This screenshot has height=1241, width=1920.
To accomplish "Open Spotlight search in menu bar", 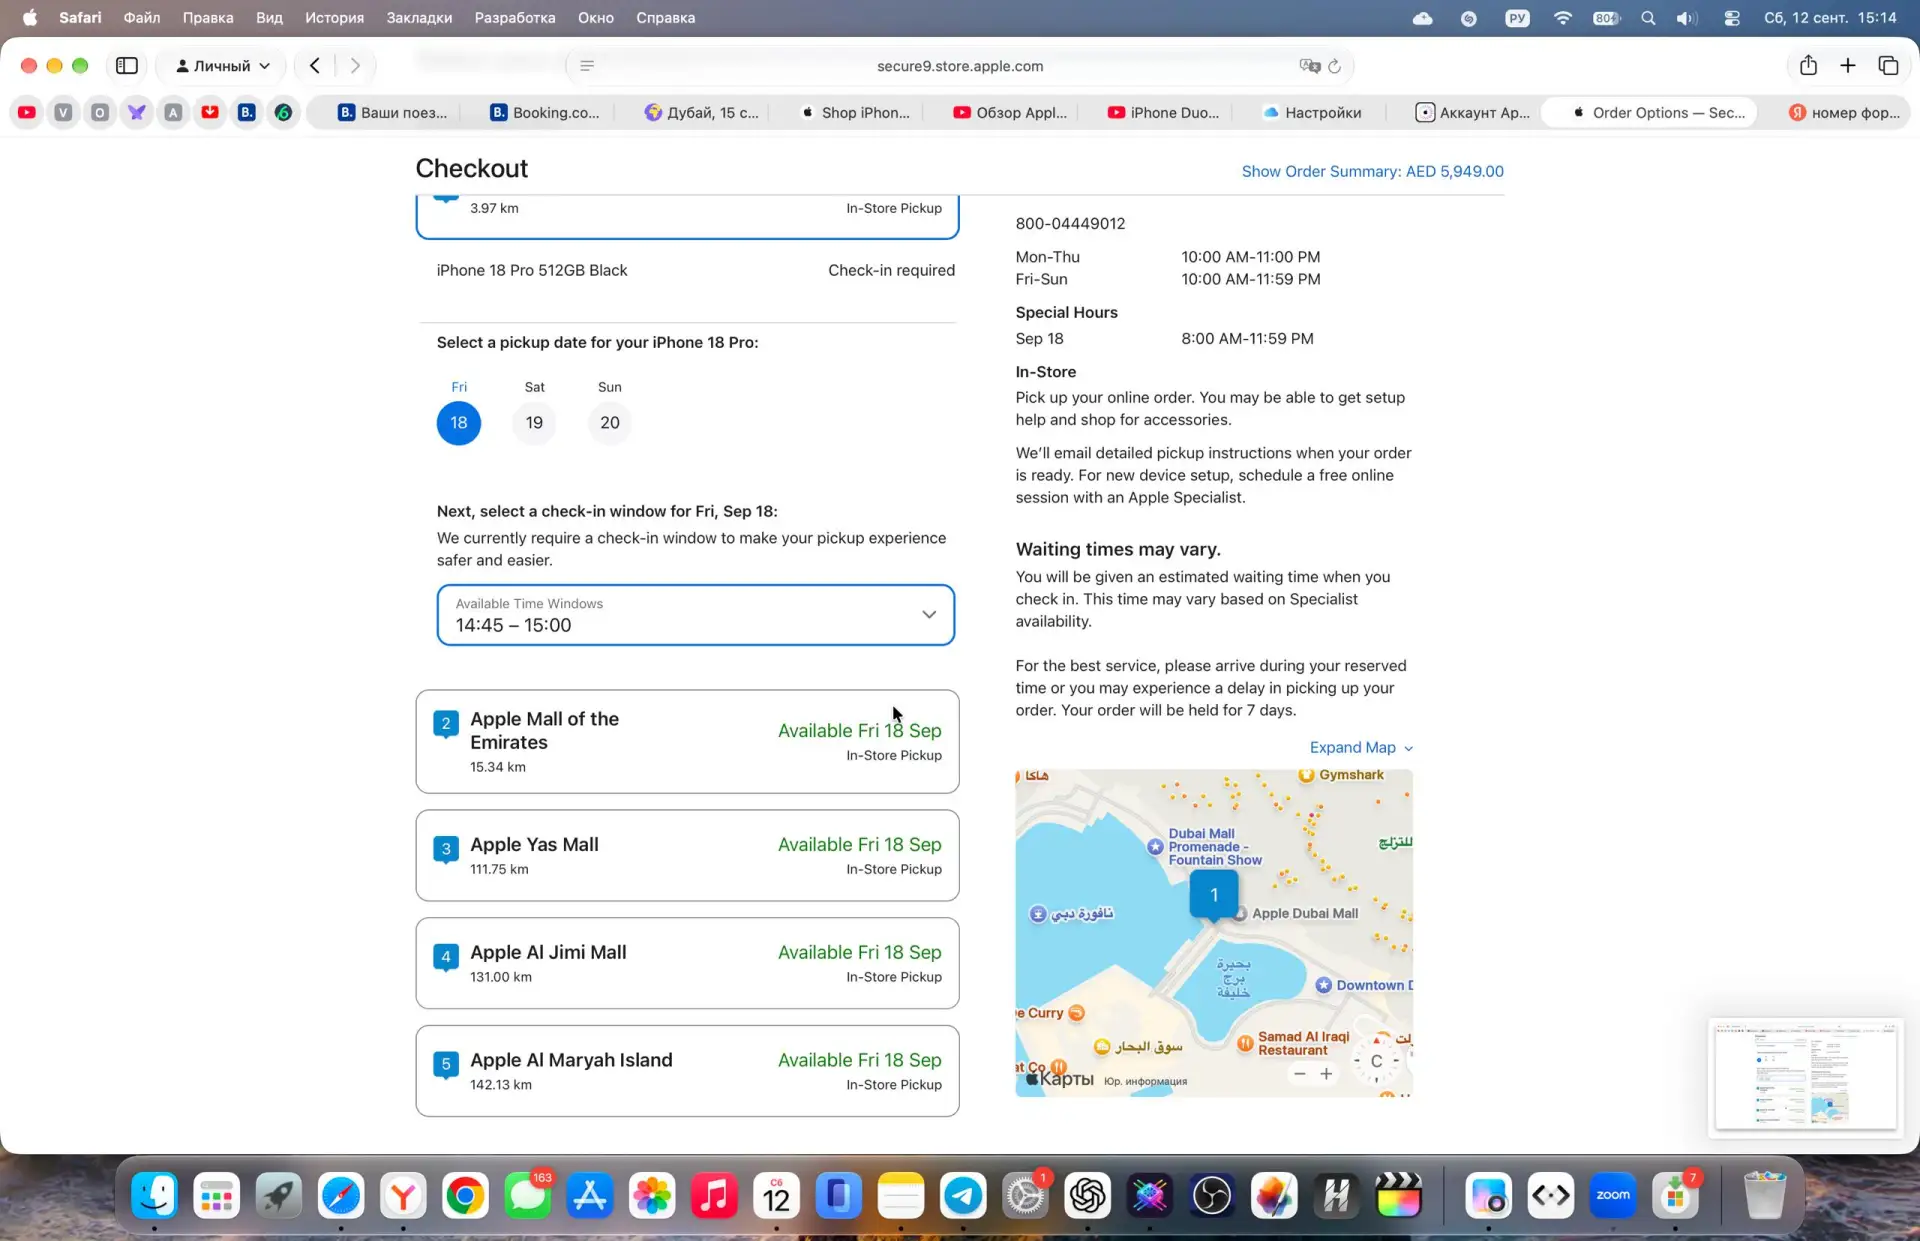I will [x=1648, y=18].
